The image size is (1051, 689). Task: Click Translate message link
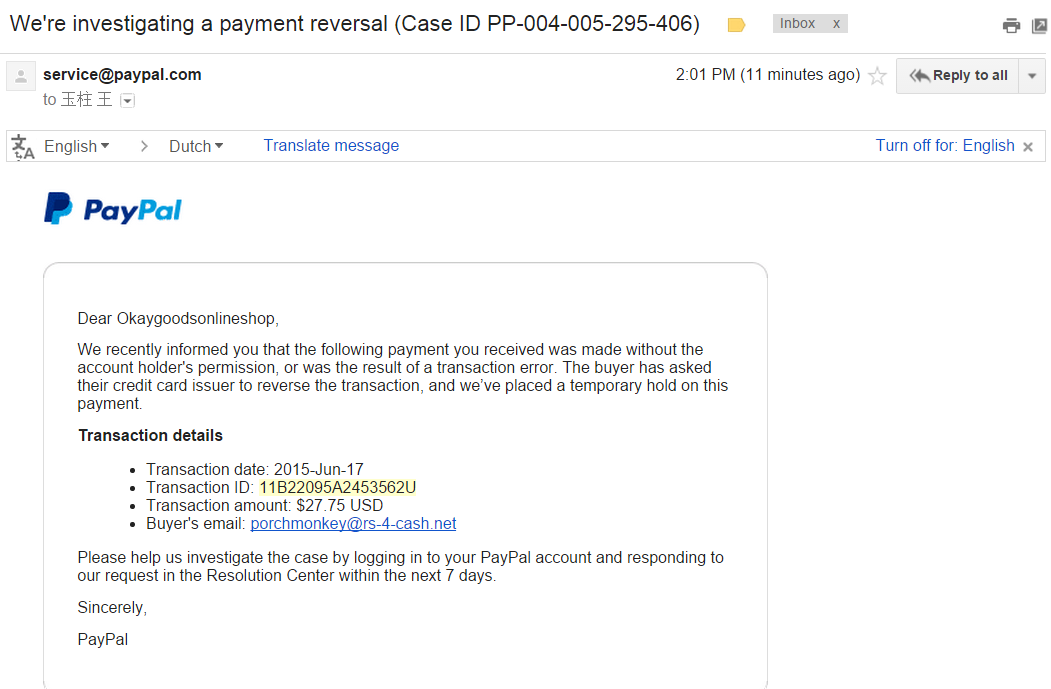331,145
